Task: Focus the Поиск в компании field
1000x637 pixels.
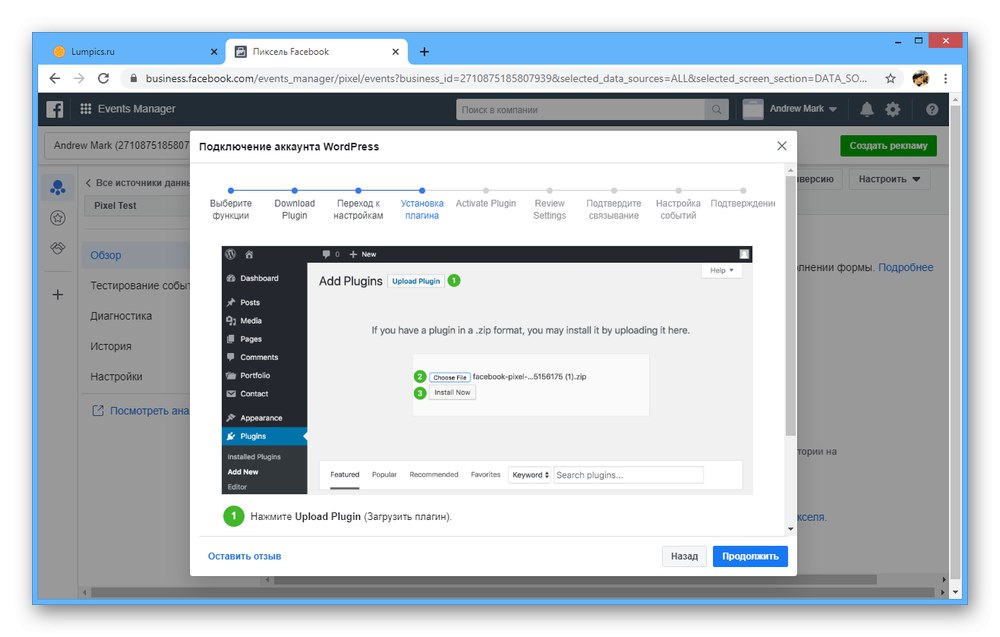Action: (580, 110)
